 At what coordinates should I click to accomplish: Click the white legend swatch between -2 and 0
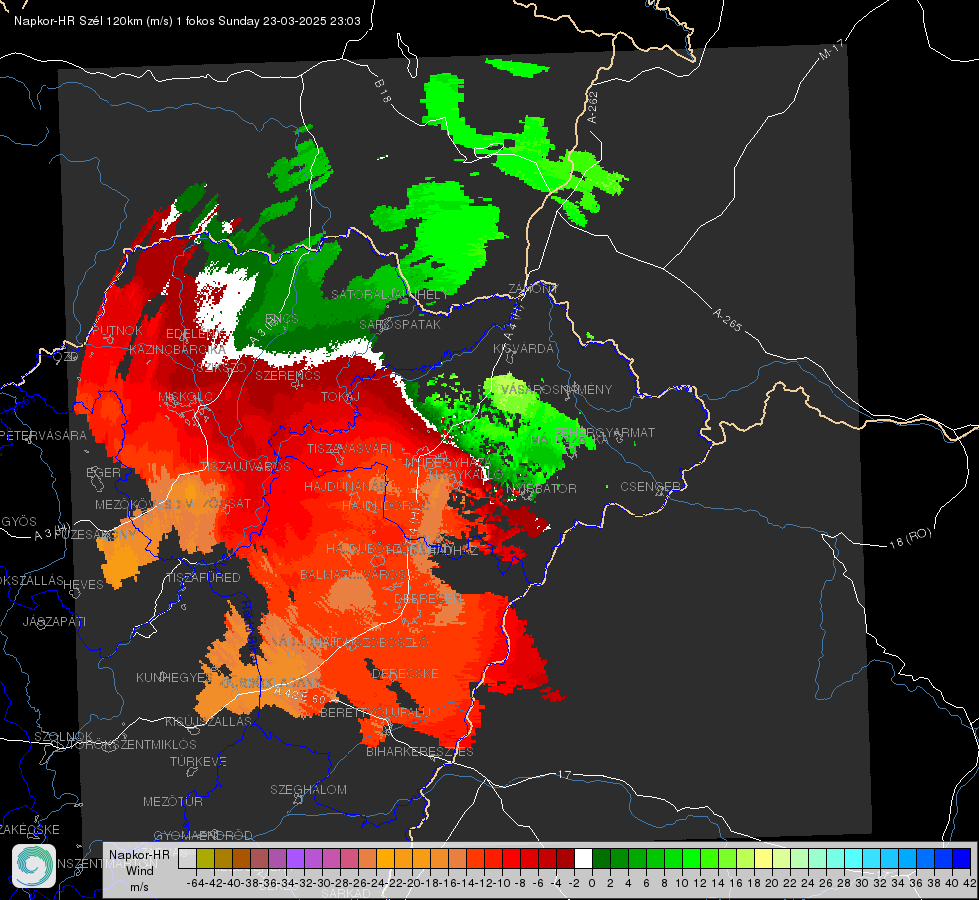click(583, 858)
